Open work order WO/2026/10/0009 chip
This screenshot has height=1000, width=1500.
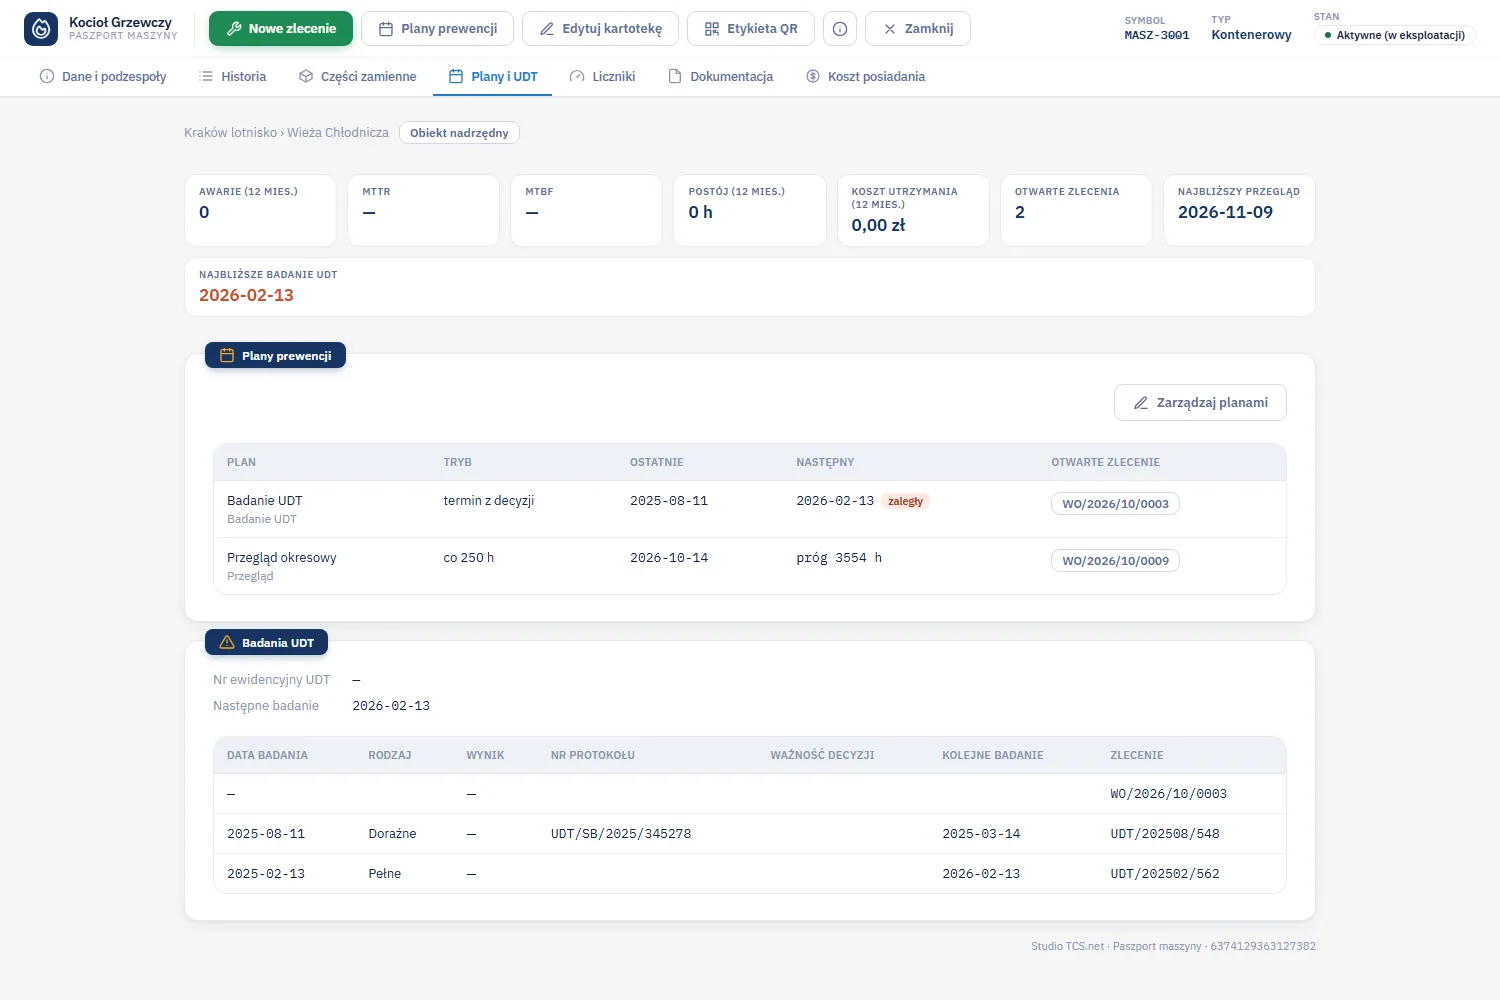pyautogui.click(x=1115, y=561)
